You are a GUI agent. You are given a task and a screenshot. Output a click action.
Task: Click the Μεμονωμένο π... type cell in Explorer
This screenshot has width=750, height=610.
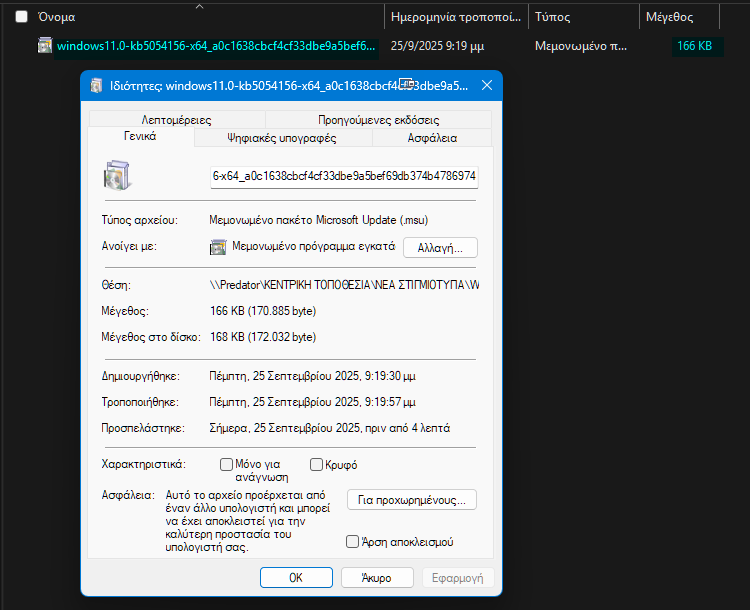pyautogui.click(x=581, y=46)
